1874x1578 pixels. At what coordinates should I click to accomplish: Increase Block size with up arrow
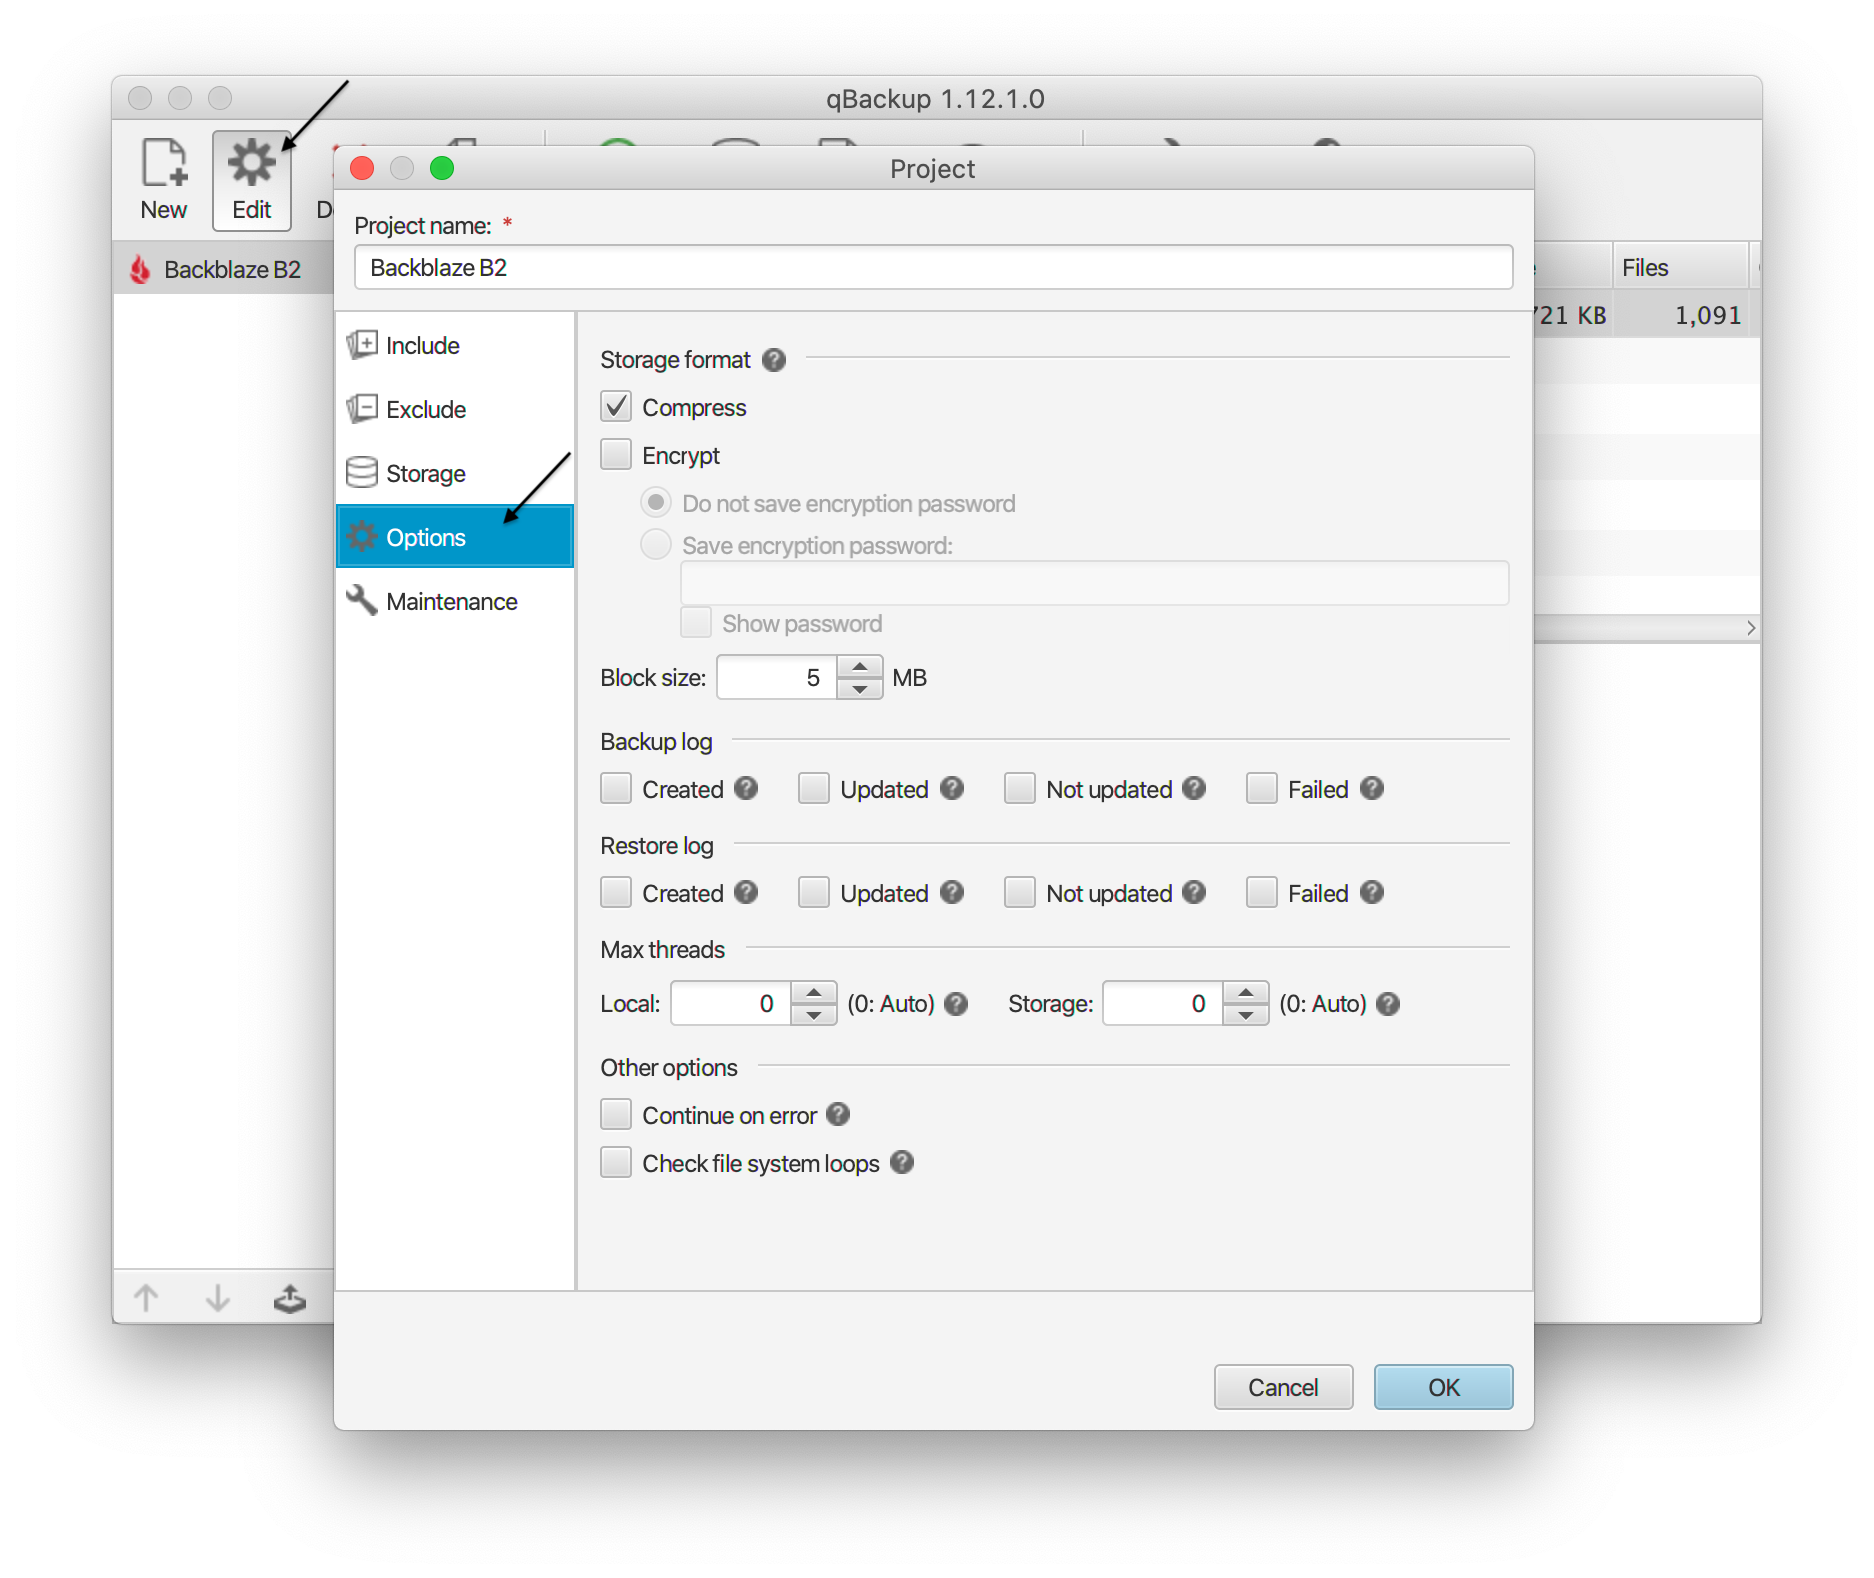[x=860, y=667]
